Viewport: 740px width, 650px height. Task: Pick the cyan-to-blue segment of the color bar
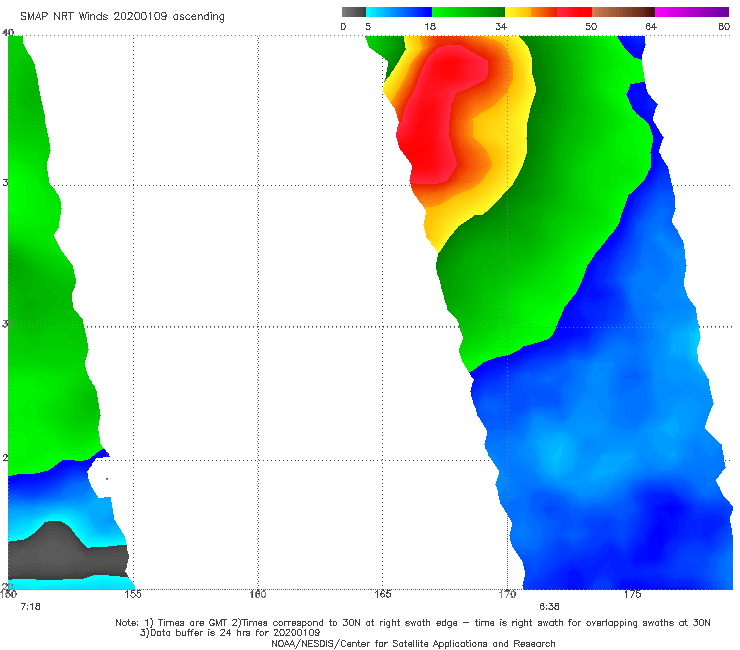tap(399, 12)
